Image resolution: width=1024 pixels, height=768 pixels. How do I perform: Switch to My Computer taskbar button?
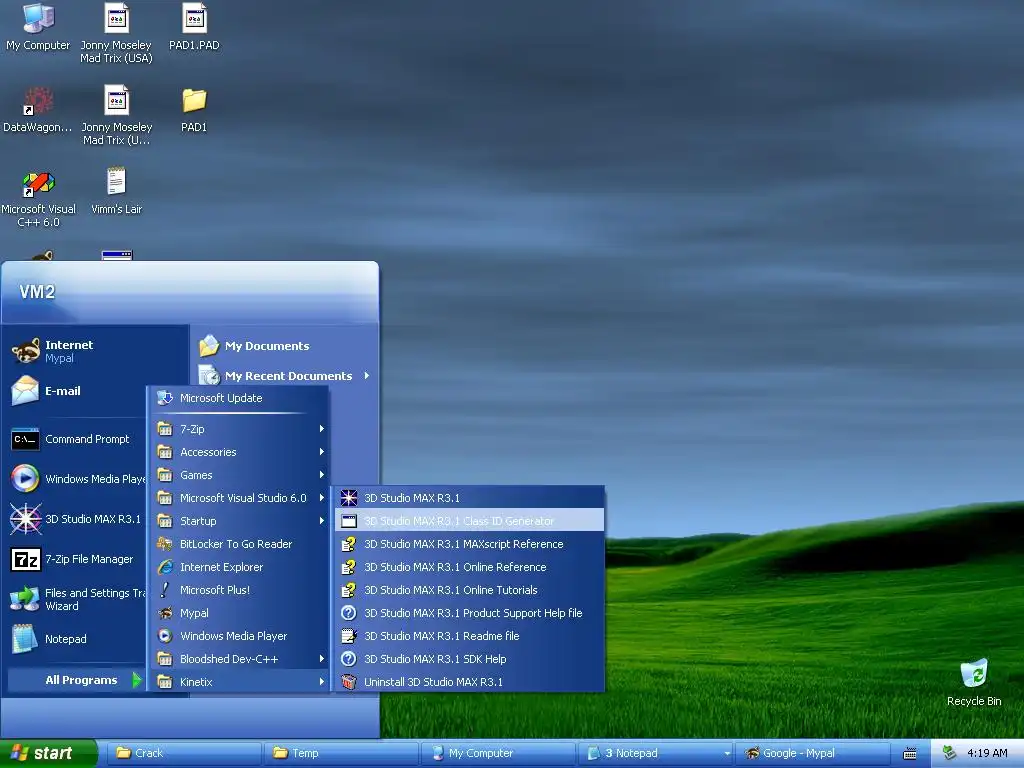tap(498, 753)
